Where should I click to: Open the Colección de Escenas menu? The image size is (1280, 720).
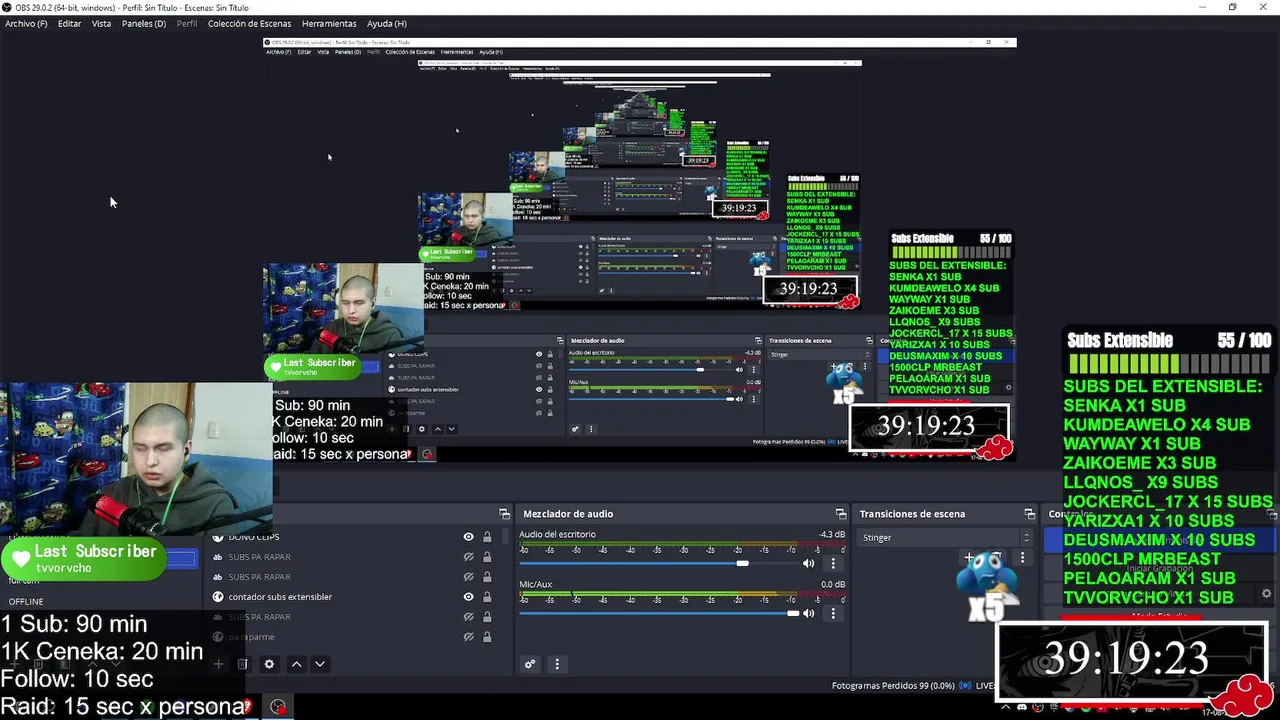click(249, 23)
